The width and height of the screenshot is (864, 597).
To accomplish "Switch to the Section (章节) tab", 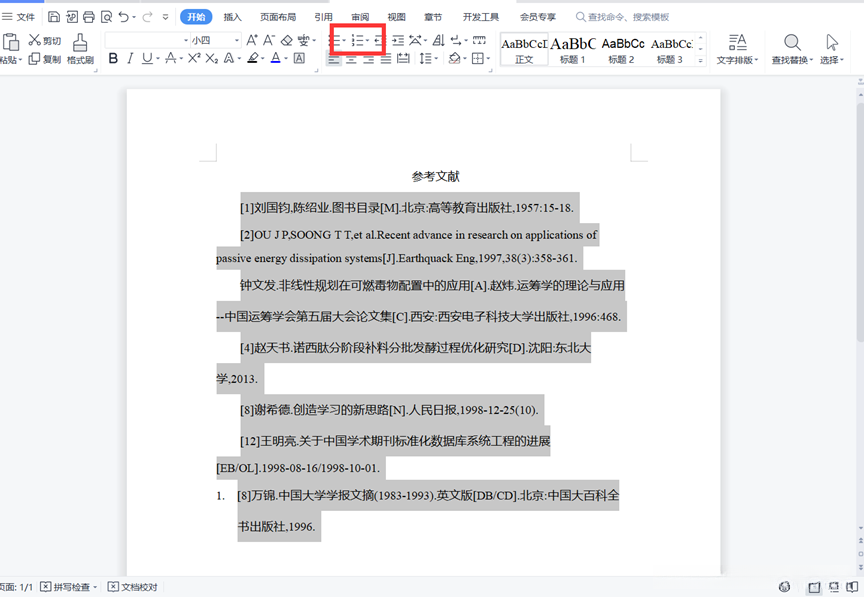I will point(433,17).
